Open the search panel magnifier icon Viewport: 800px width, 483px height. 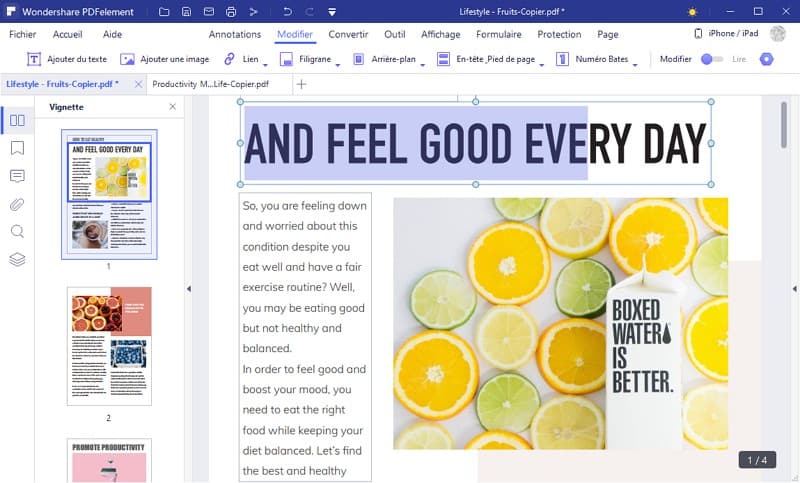(x=17, y=232)
